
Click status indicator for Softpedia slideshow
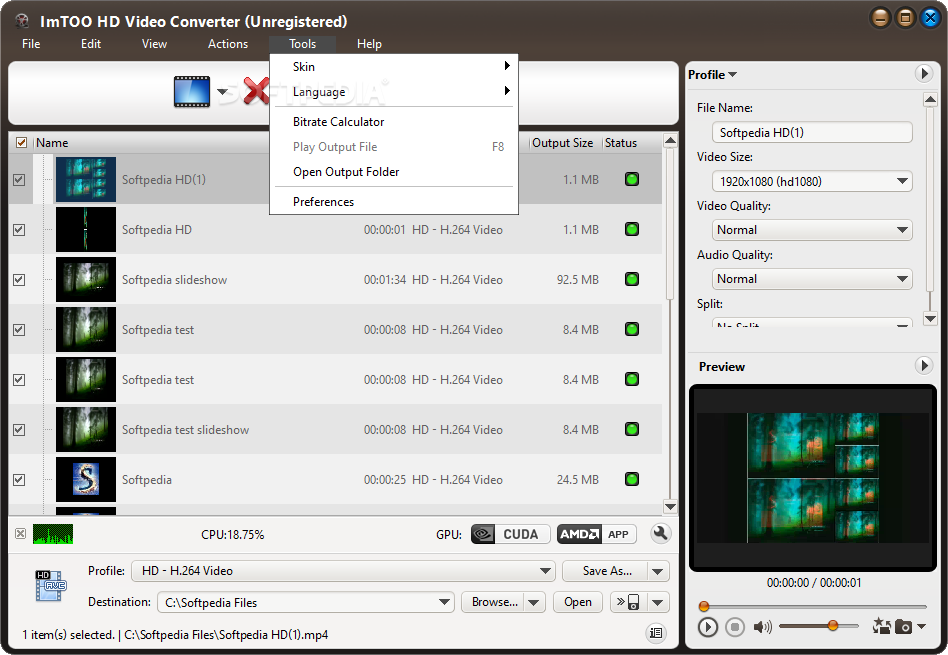click(x=632, y=279)
